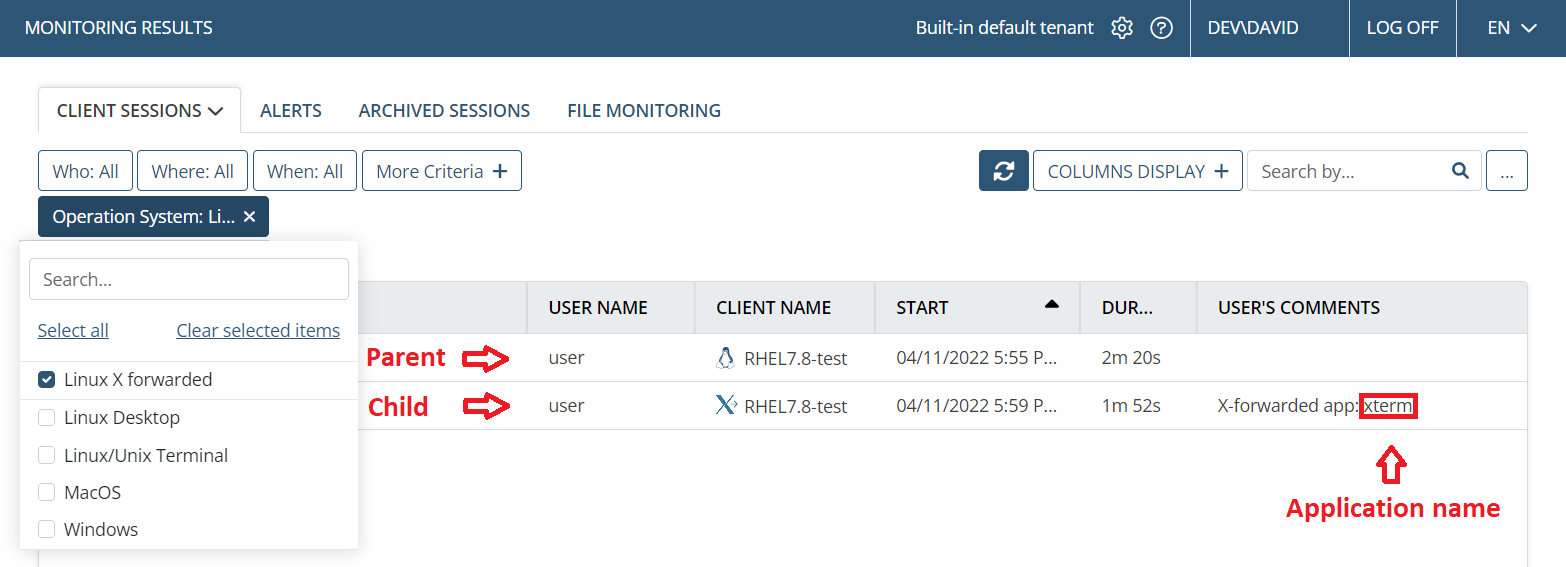Click the Linux penguin icon for RHEL7.8-test
This screenshot has width=1566, height=567.
[x=726, y=358]
